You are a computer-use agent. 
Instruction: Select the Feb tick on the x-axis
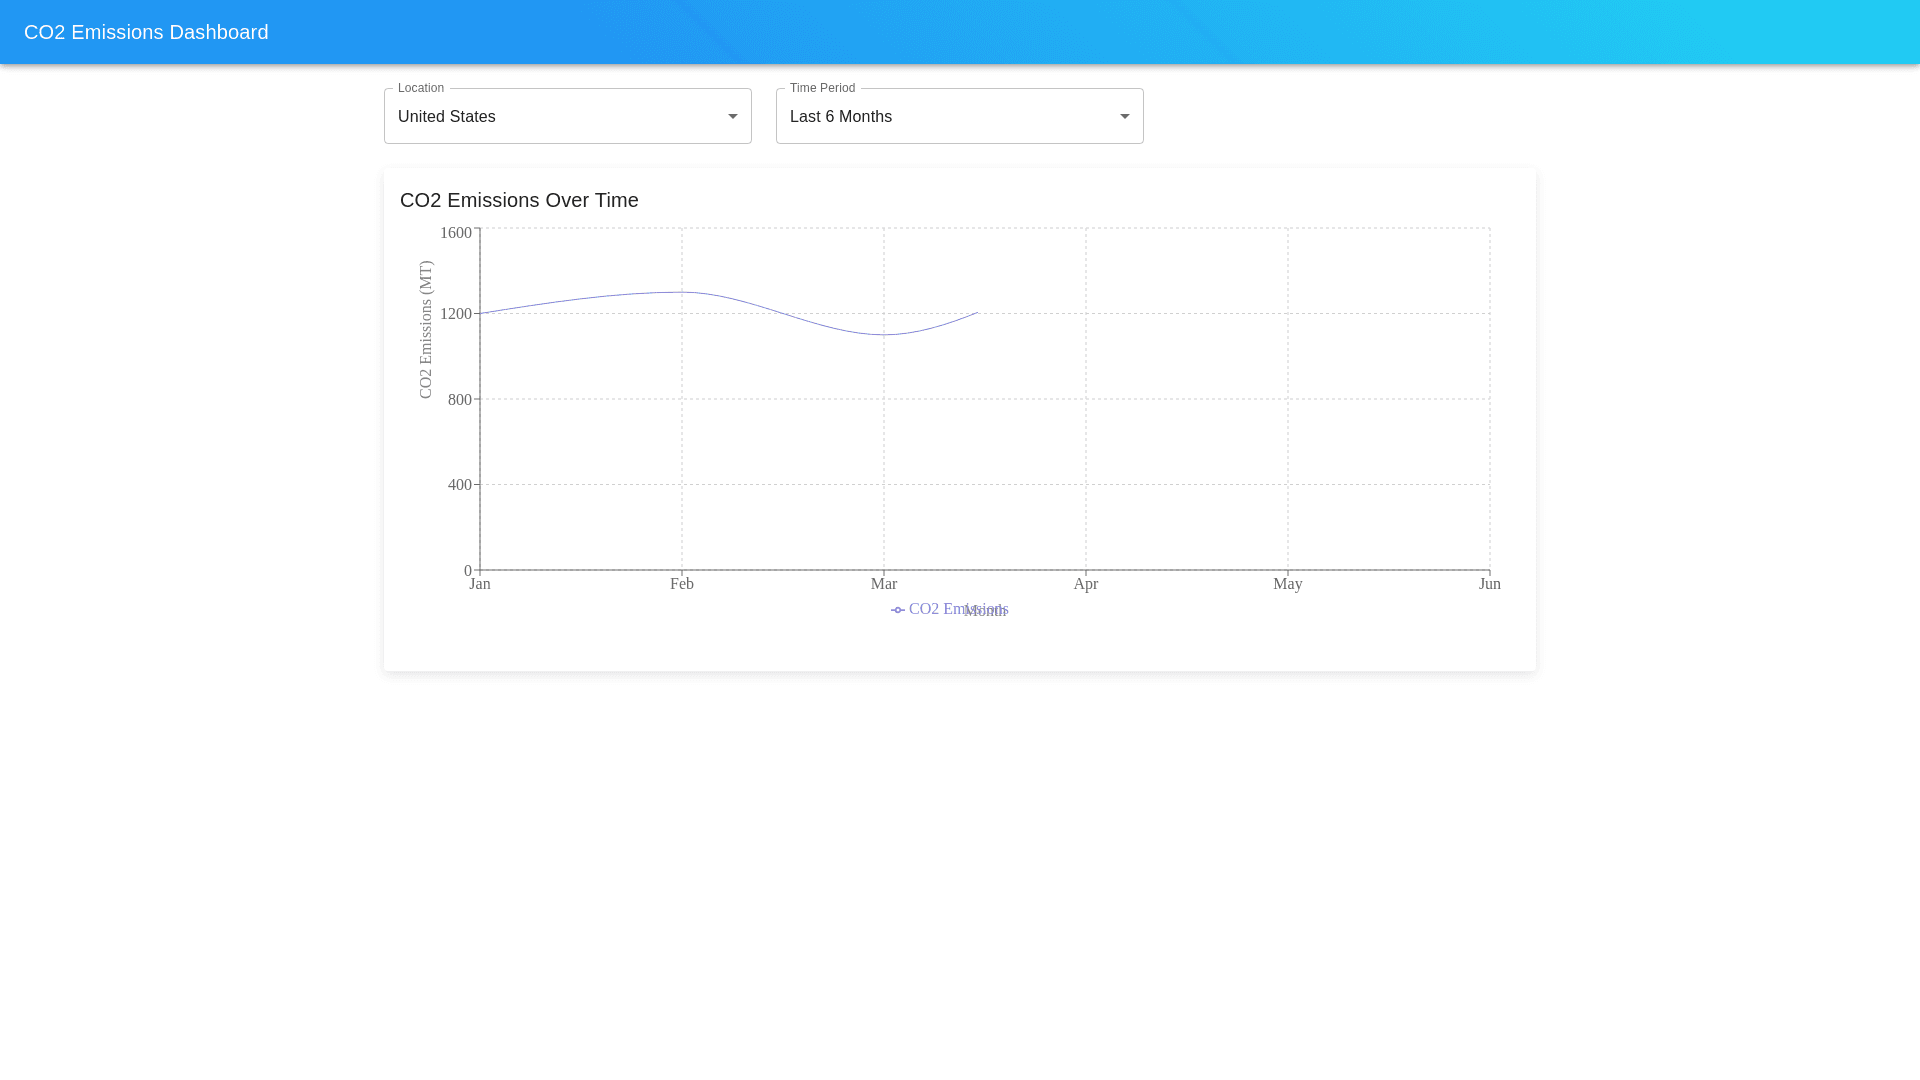(x=682, y=584)
